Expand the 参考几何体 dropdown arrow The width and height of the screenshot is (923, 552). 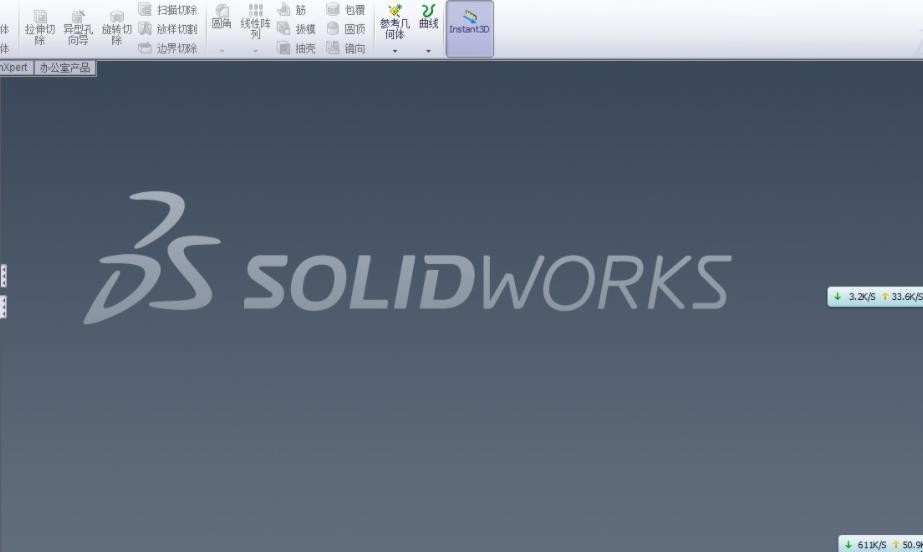coord(395,51)
